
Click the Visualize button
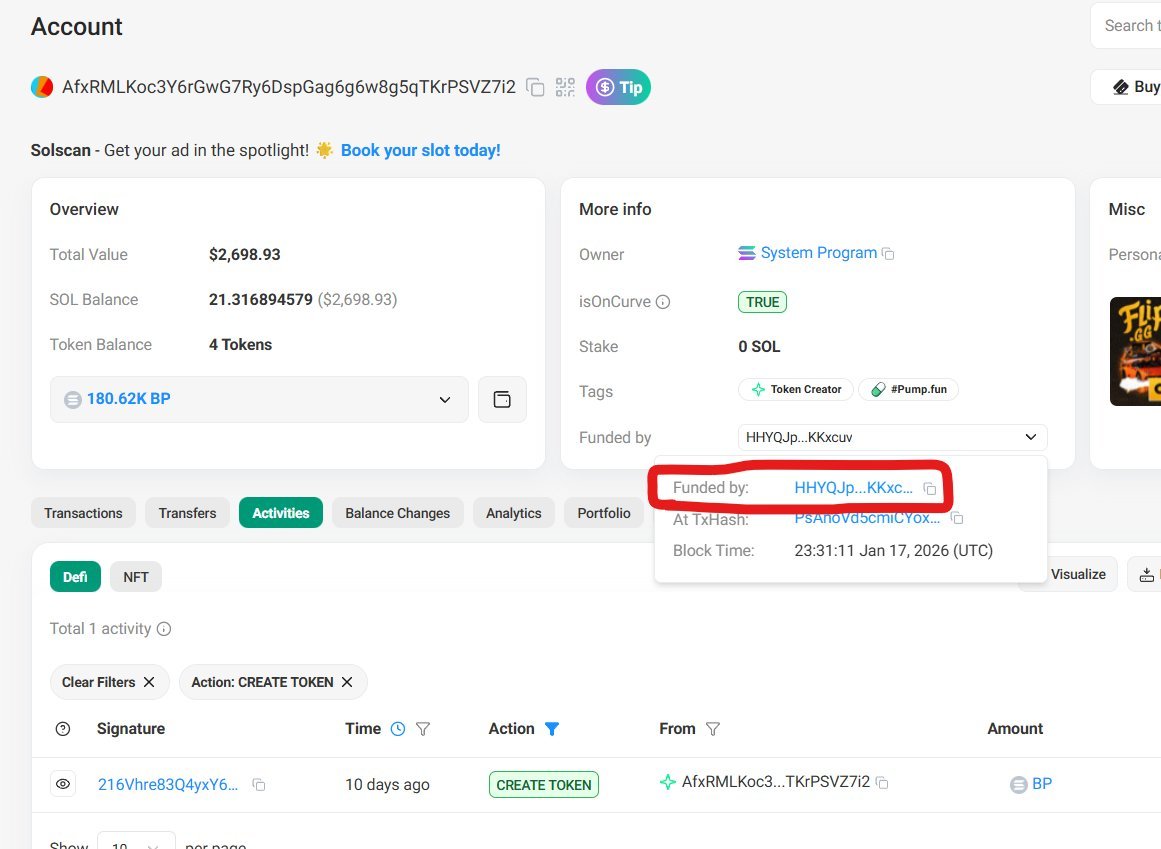coord(1078,573)
